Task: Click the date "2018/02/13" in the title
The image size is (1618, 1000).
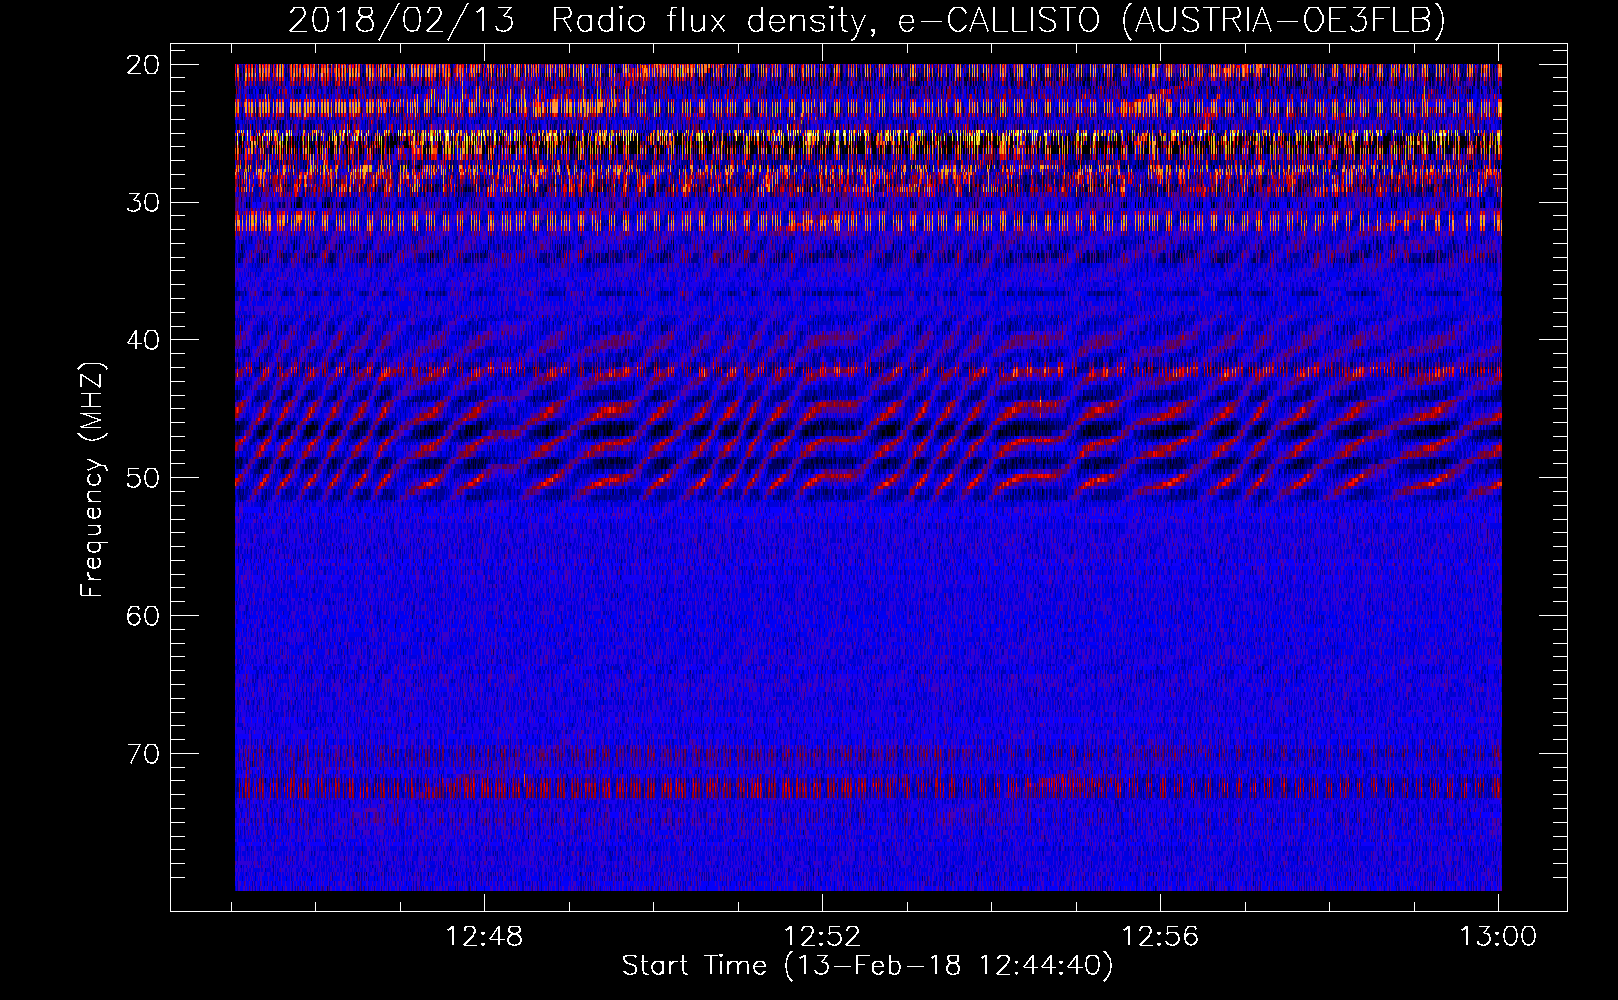Action: point(401,20)
